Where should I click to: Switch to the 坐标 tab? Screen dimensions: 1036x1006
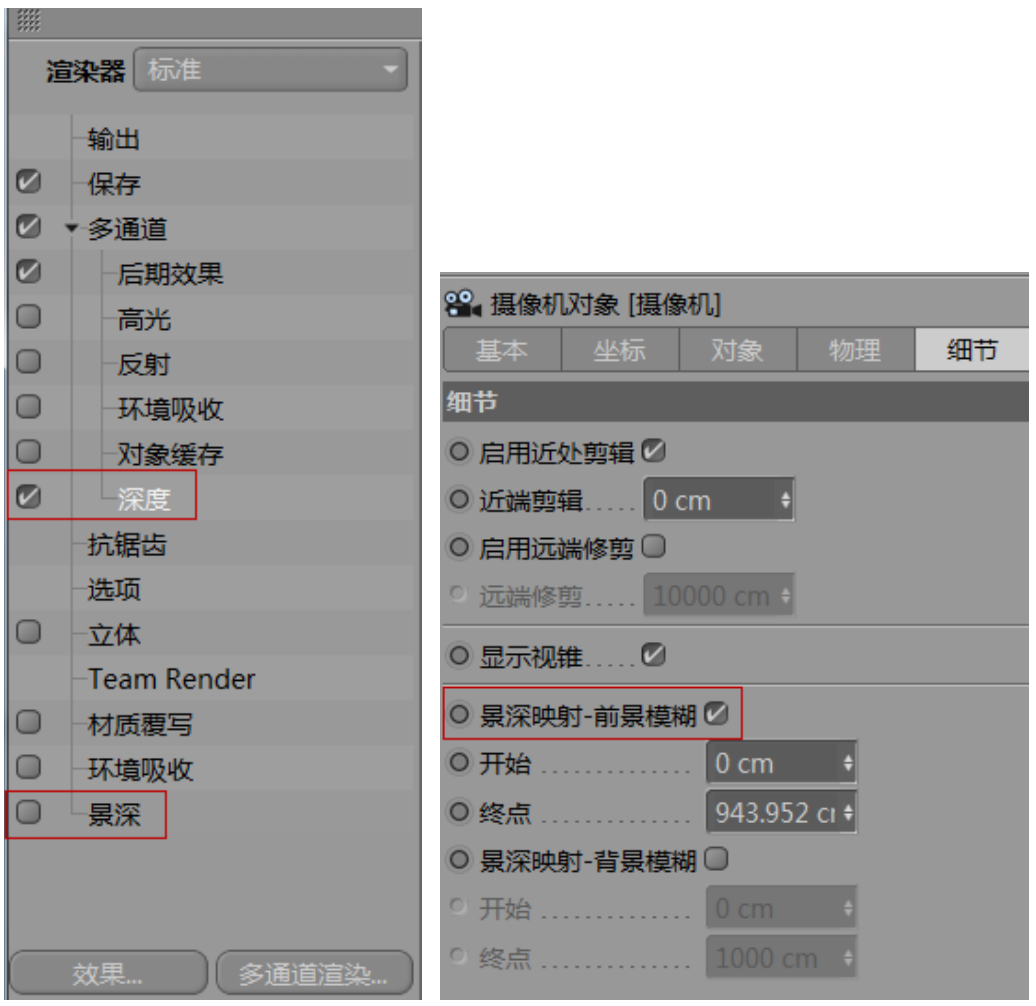tap(620, 349)
